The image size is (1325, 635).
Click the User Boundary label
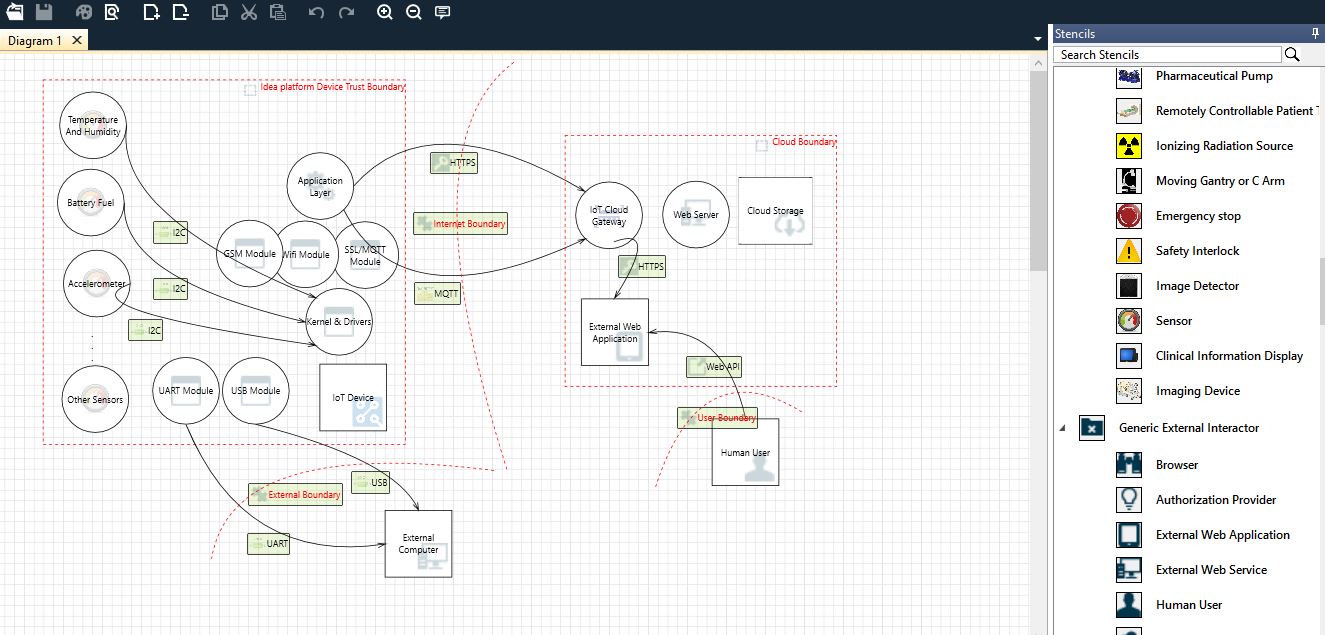tap(717, 418)
